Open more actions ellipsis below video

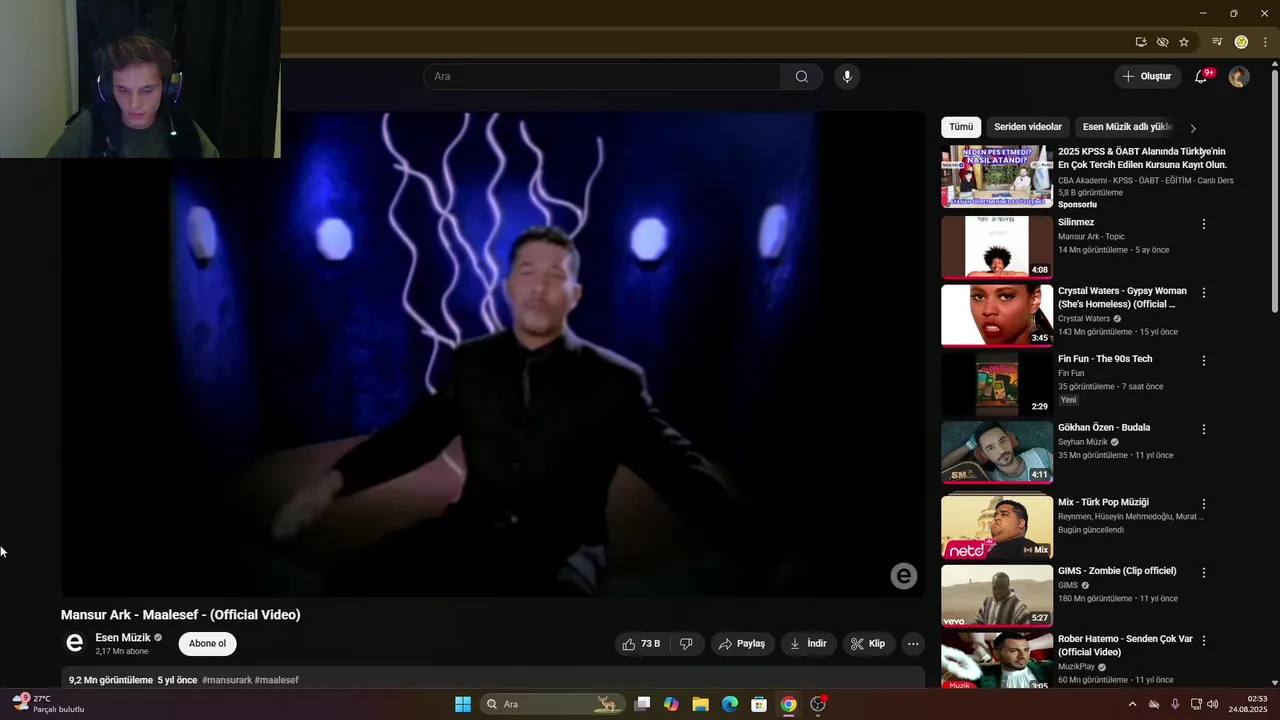(x=913, y=644)
